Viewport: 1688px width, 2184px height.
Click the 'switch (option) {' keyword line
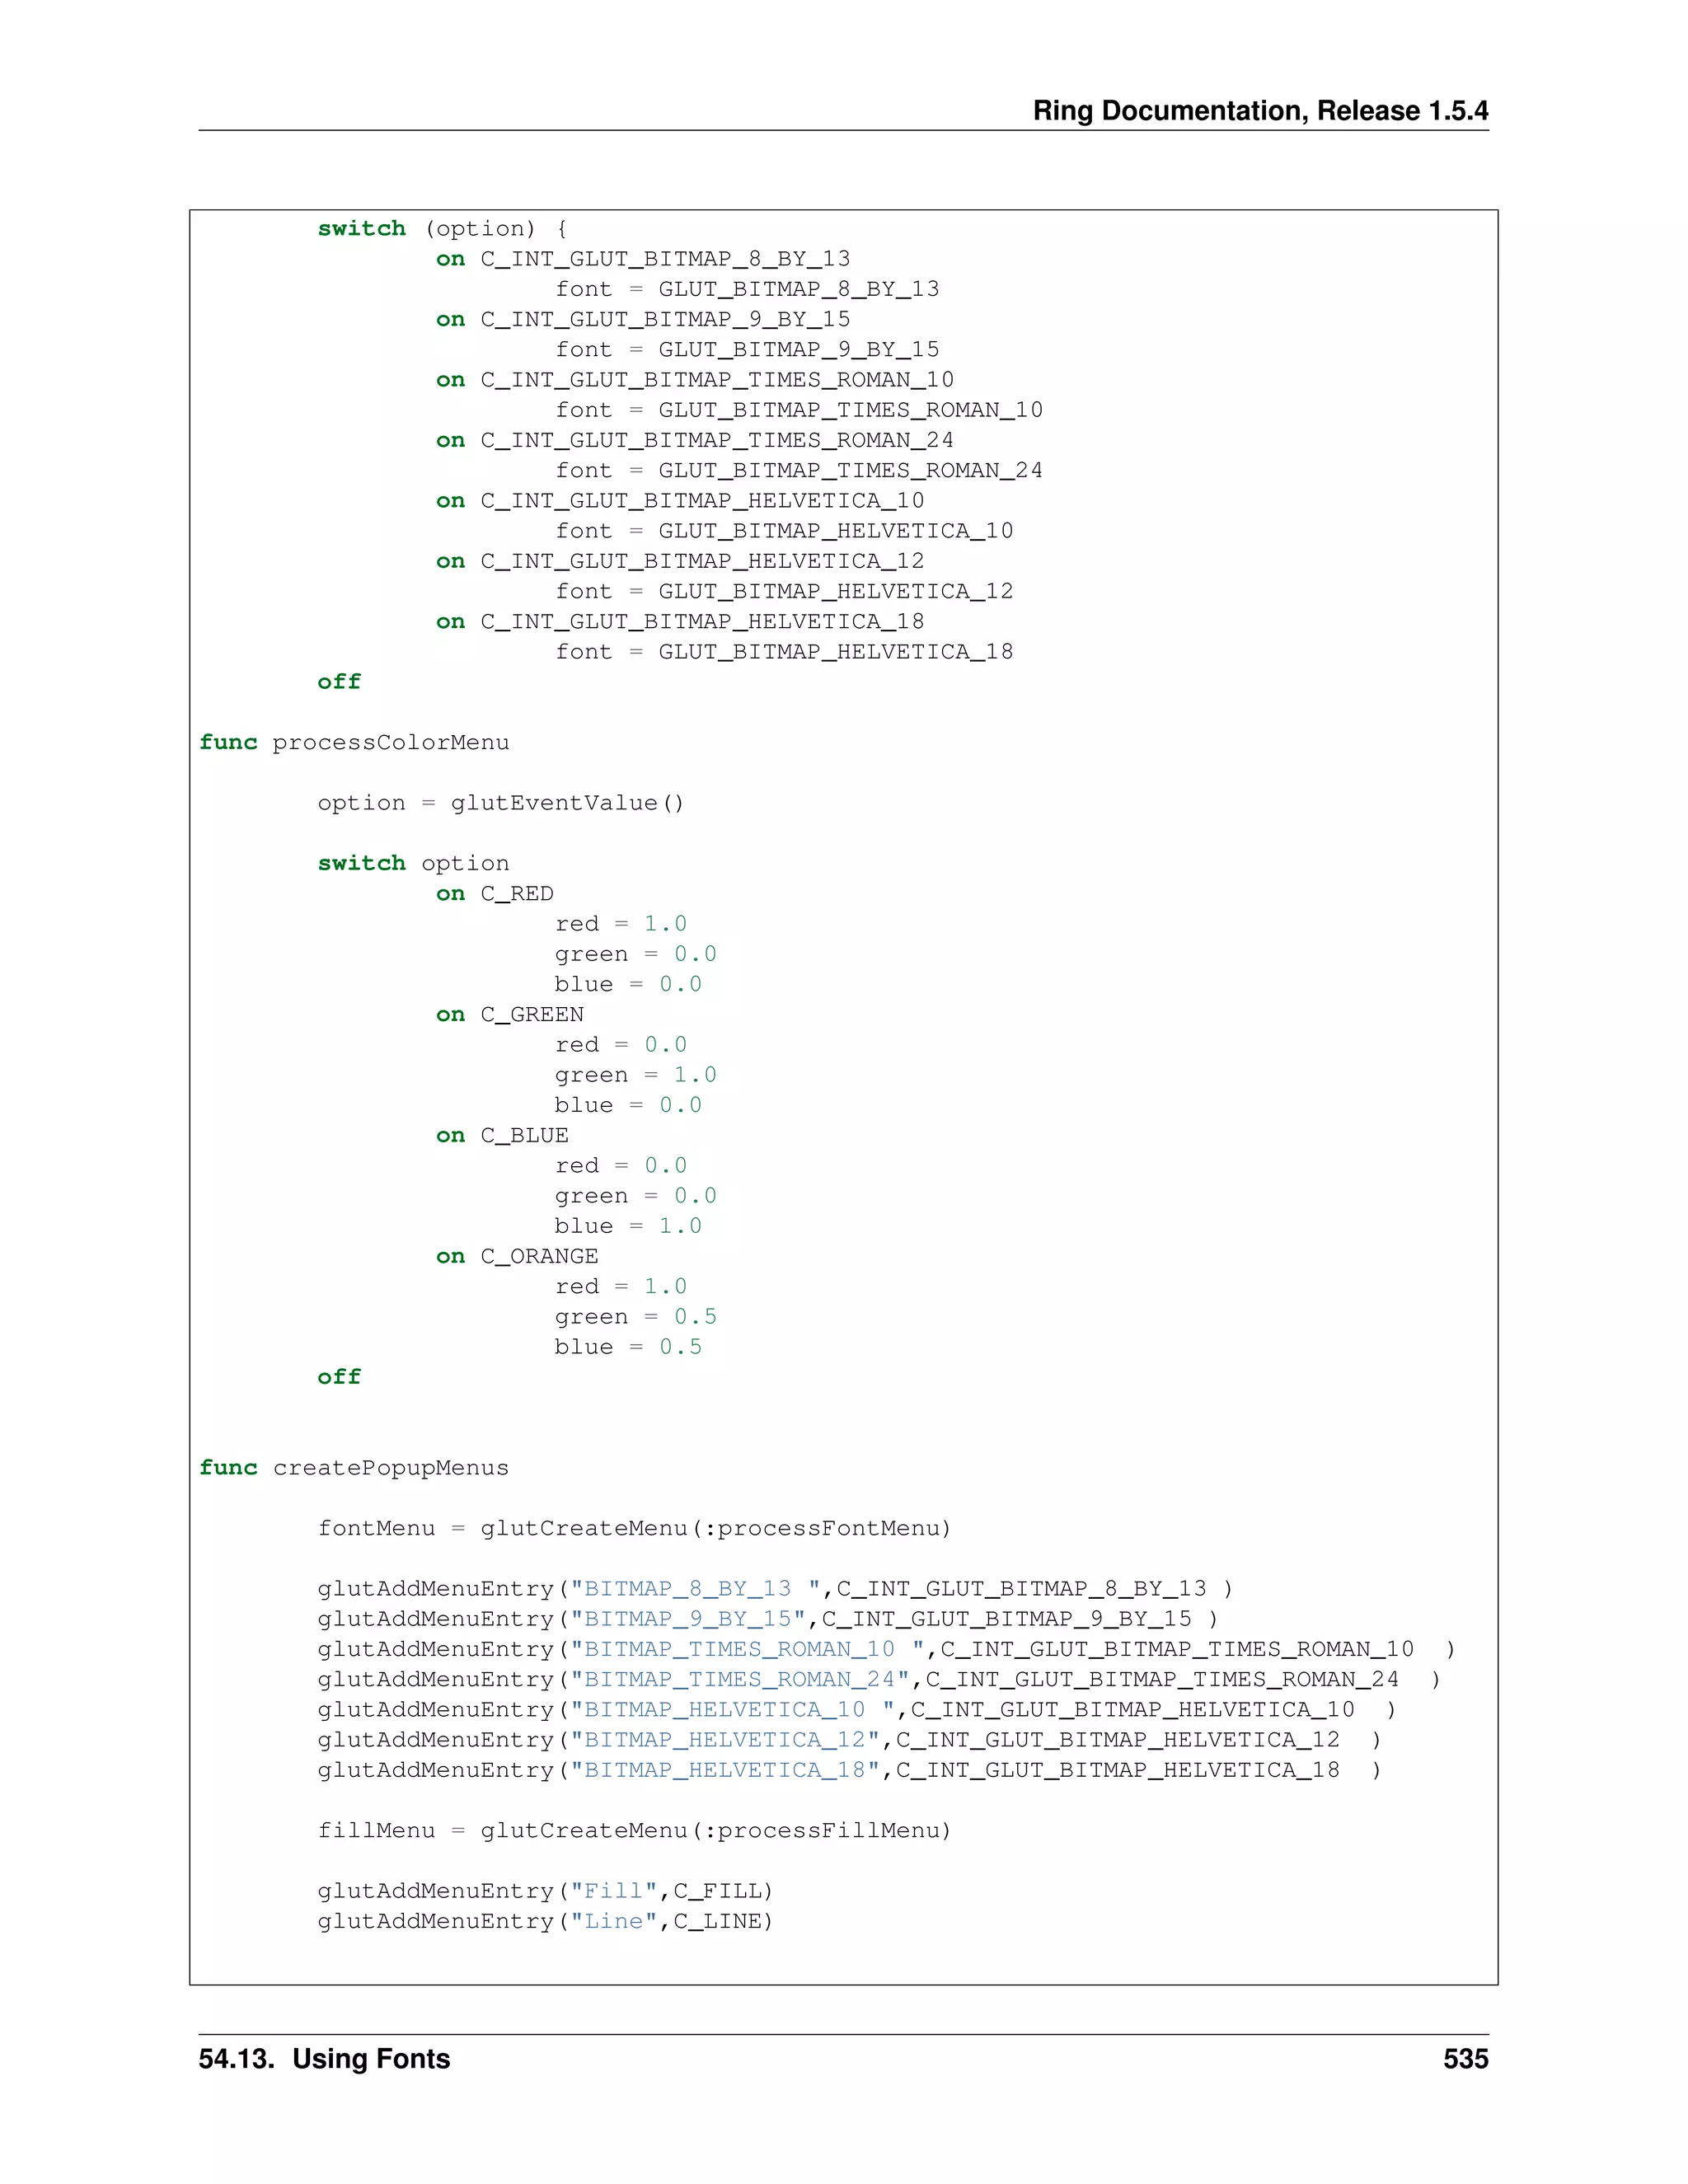(442, 228)
